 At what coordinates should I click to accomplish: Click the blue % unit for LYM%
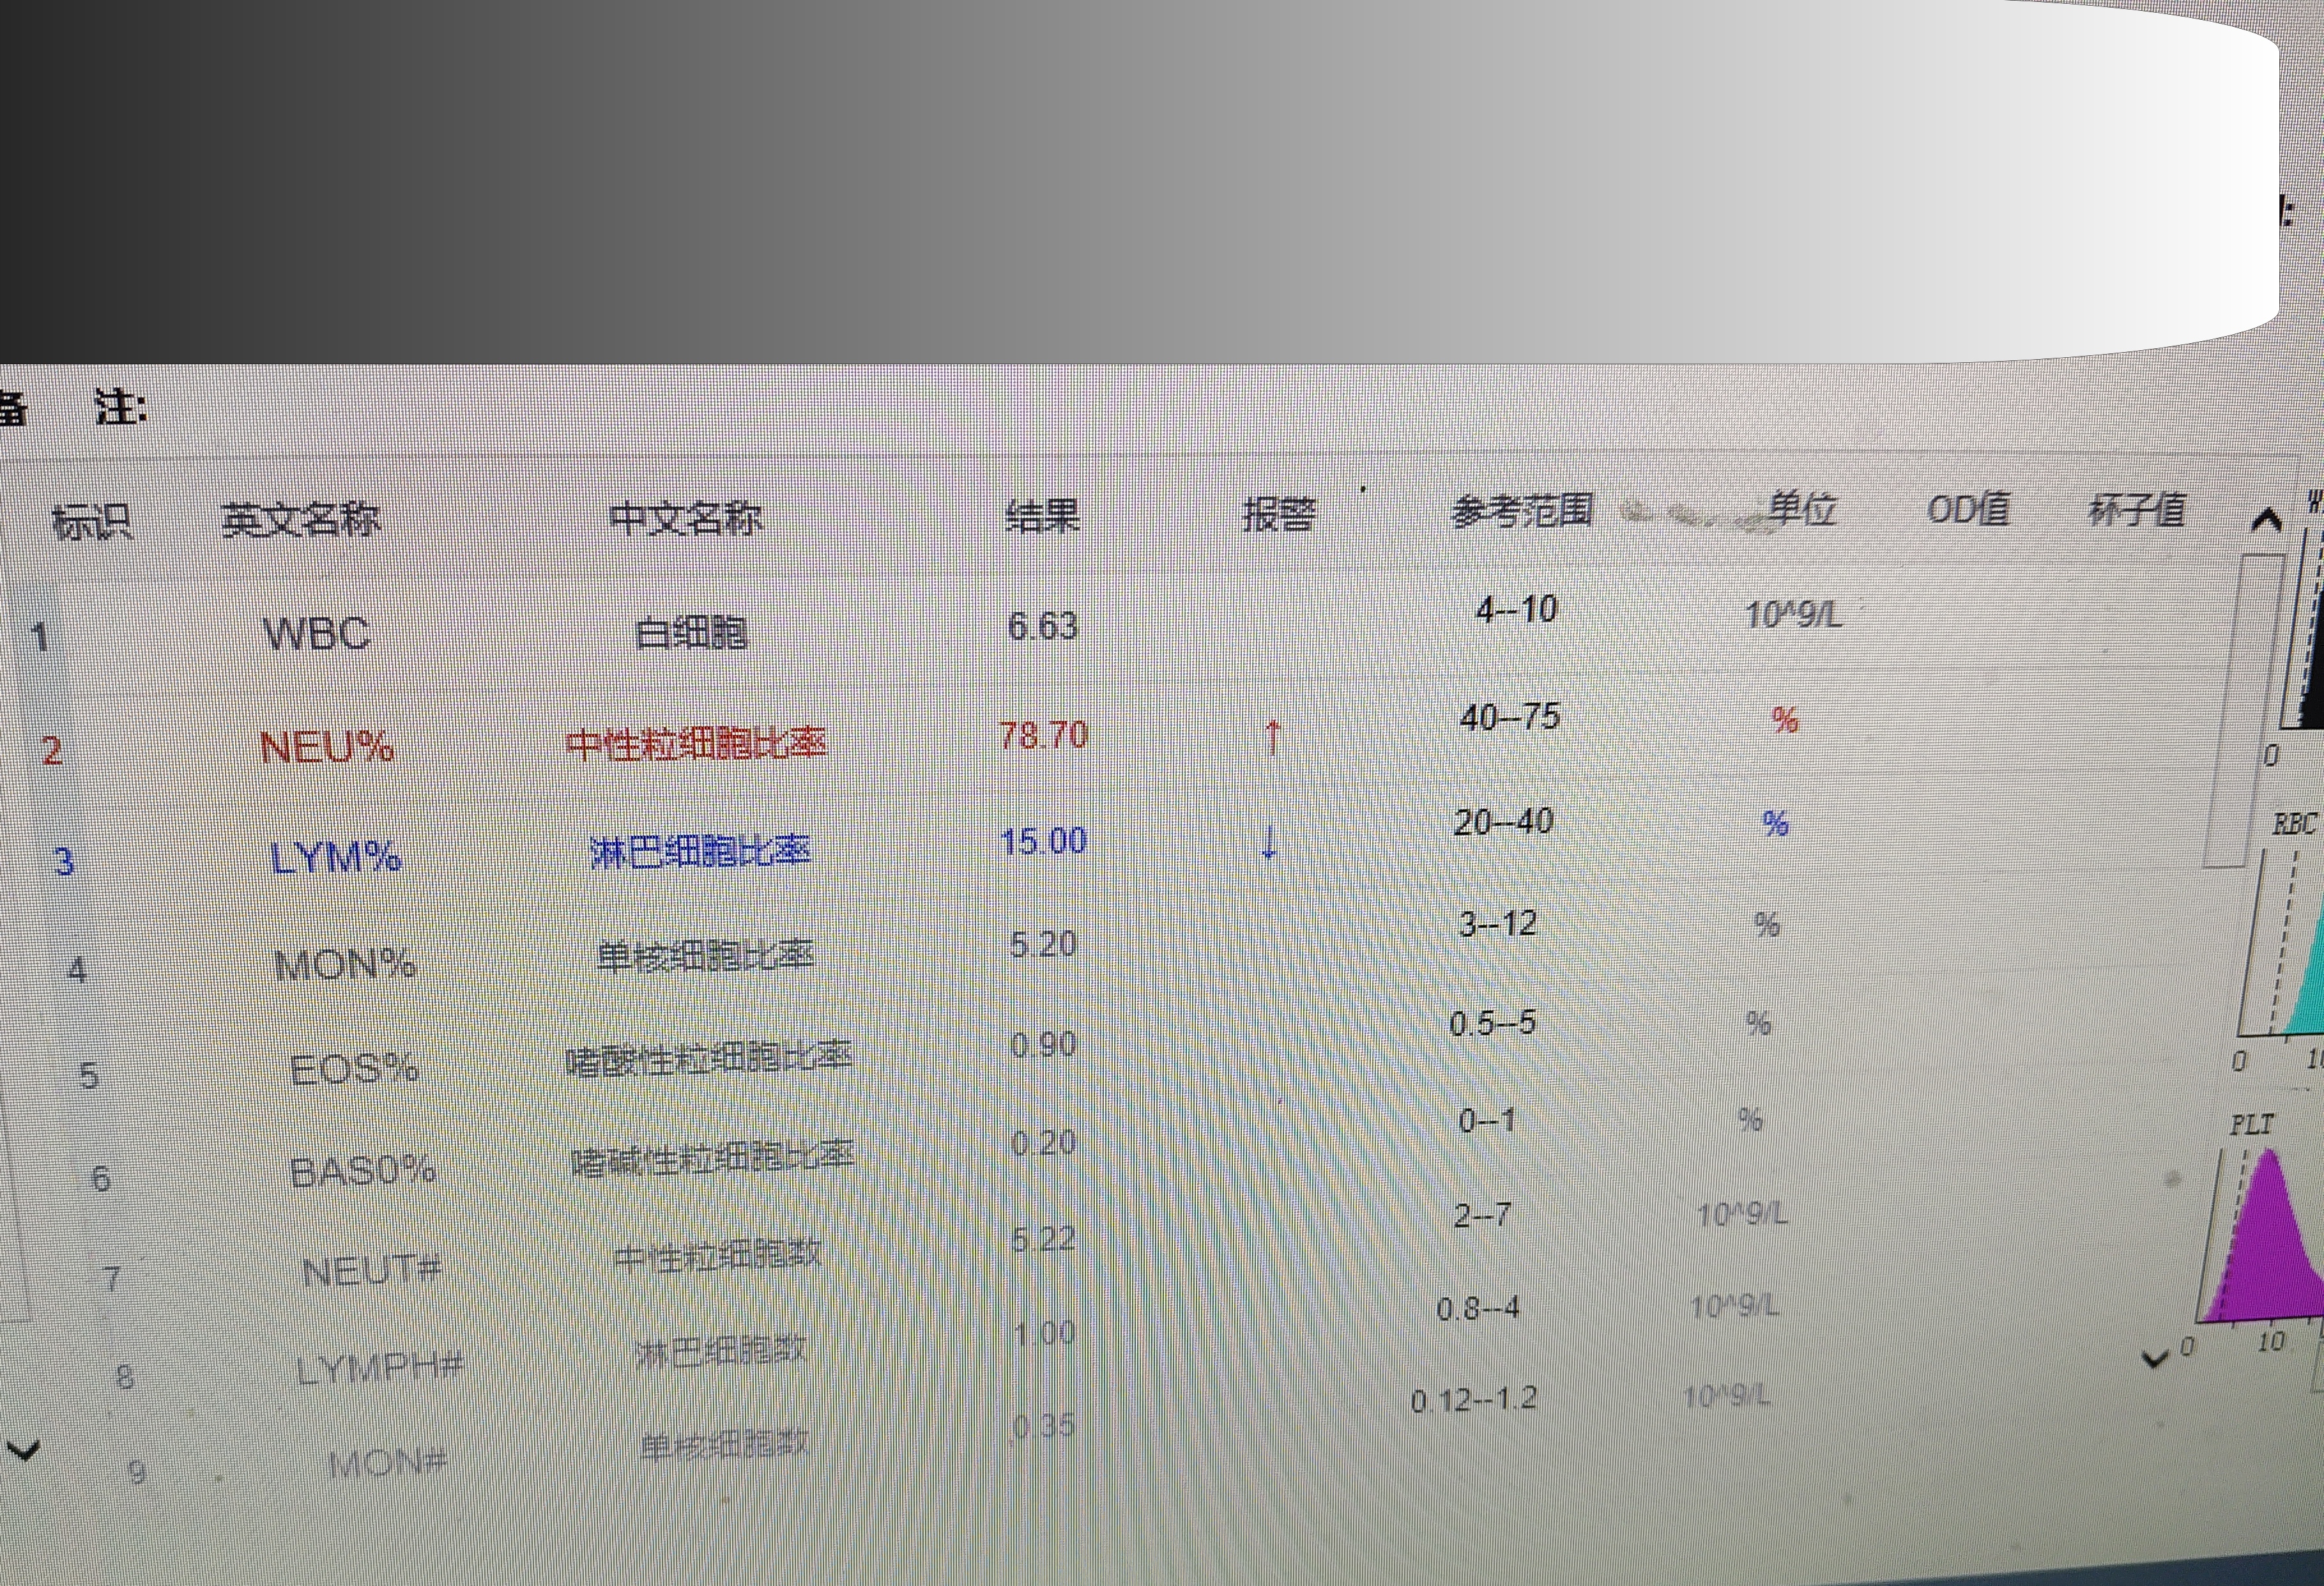pyautogui.click(x=1776, y=824)
